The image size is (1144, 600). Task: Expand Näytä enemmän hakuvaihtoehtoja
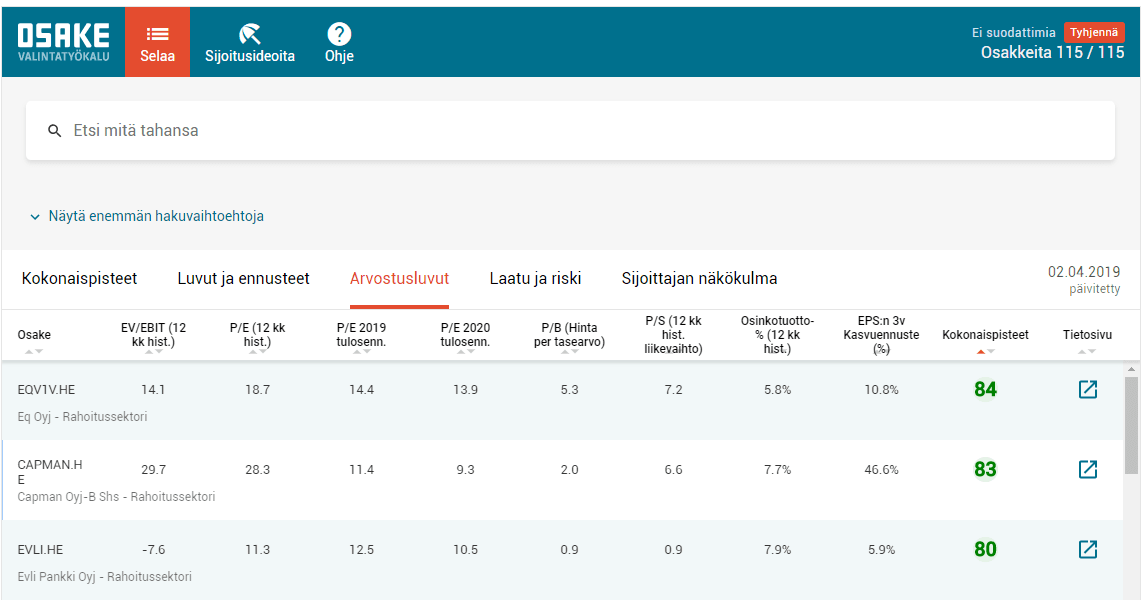point(147,216)
